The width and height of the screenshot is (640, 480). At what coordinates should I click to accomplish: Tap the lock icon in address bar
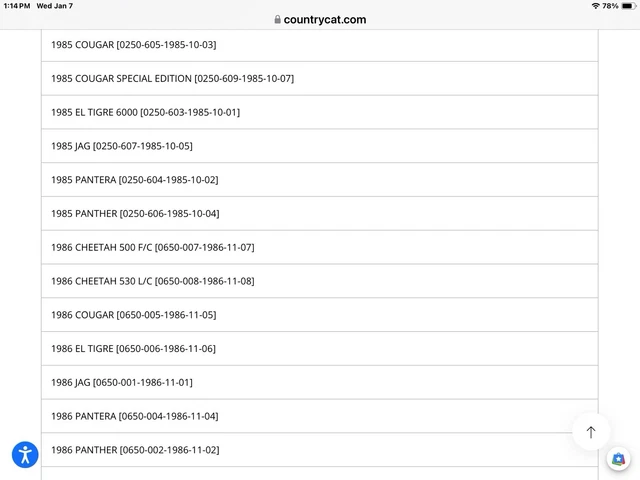click(x=277, y=19)
